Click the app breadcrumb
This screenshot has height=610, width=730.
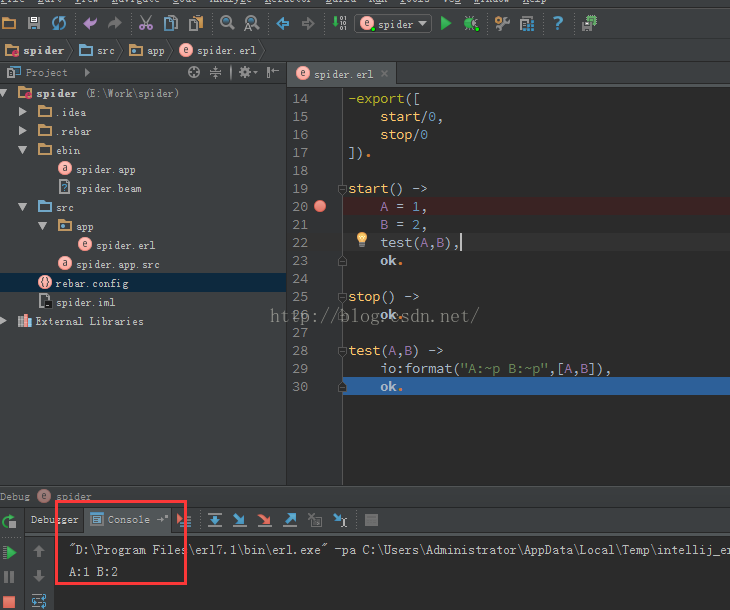[147, 50]
